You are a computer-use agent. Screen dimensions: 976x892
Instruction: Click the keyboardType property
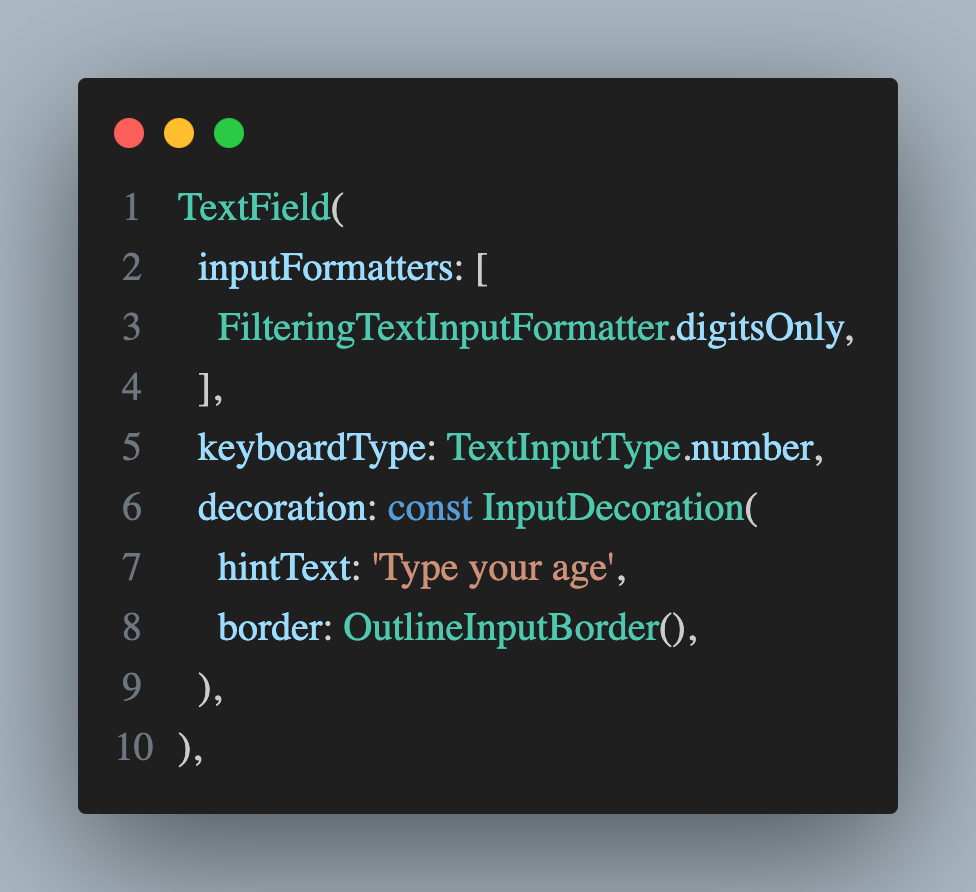(x=312, y=447)
